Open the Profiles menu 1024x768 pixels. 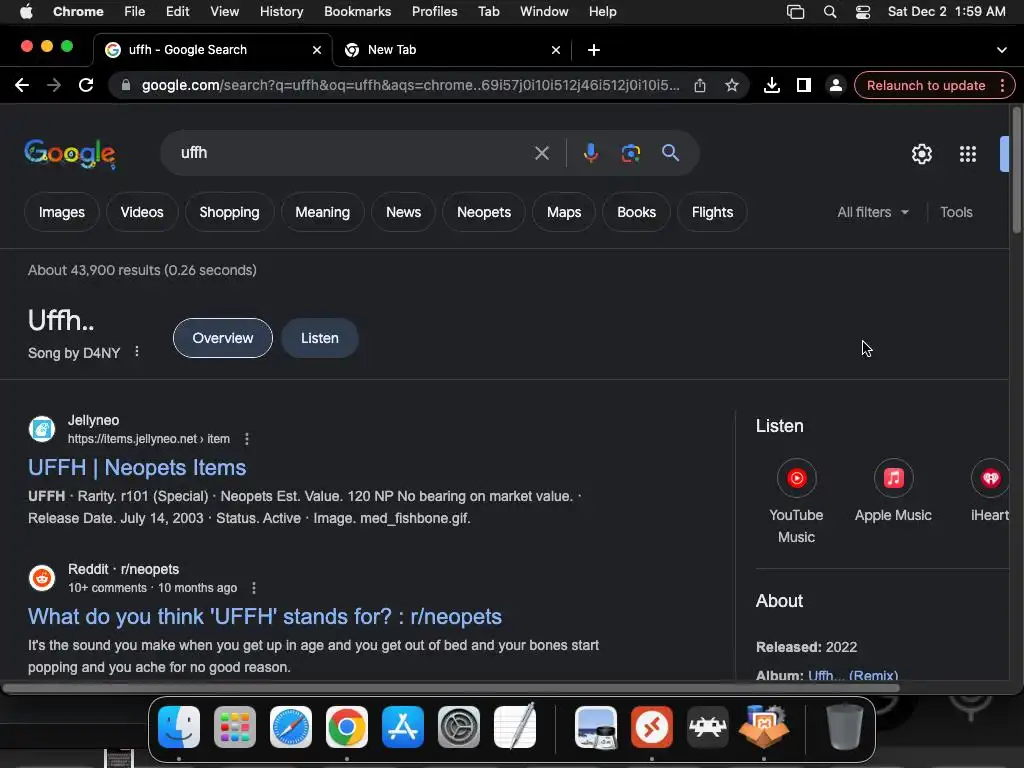[x=434, y=12]
